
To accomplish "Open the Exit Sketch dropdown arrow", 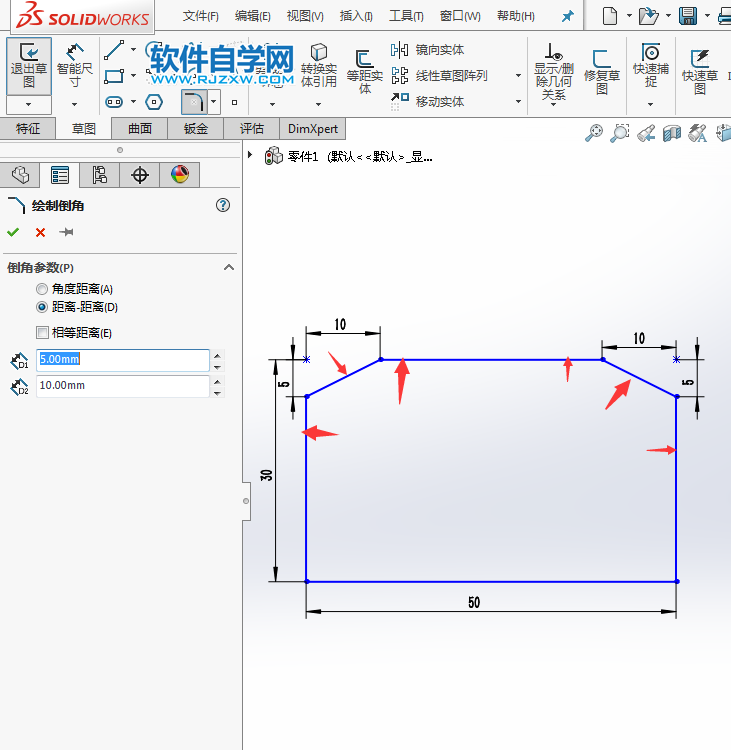I will coord(29,104).
